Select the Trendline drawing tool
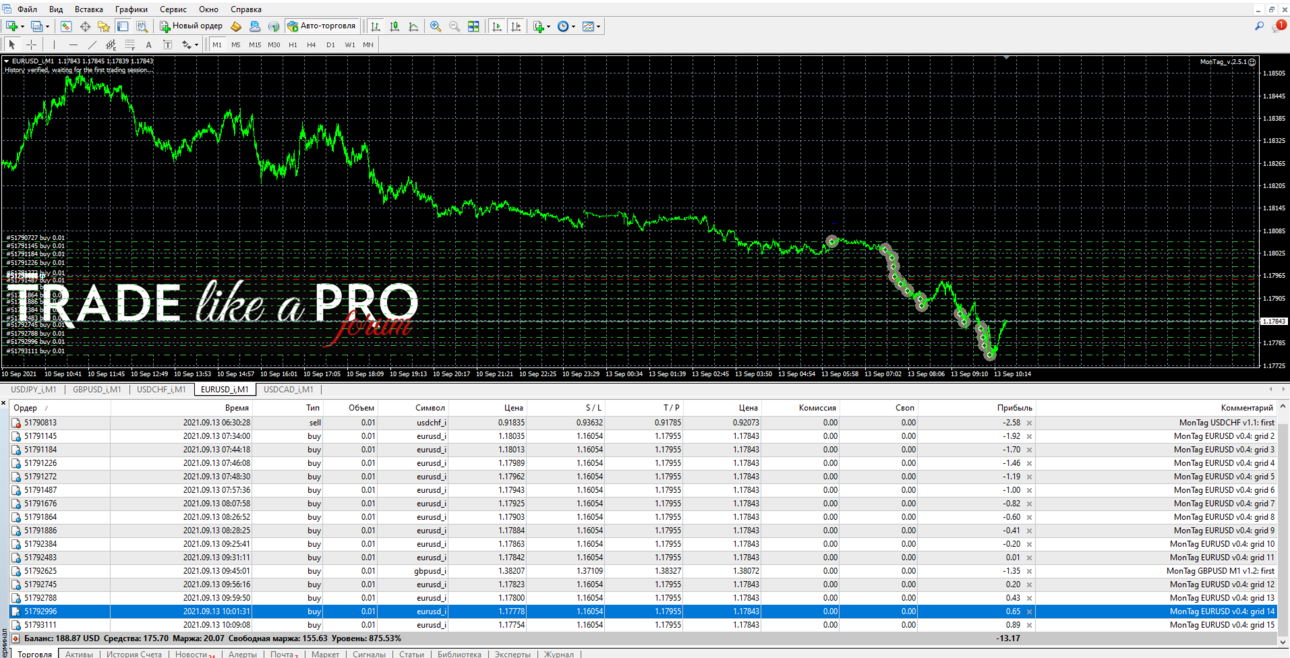 tap(92, 44)
